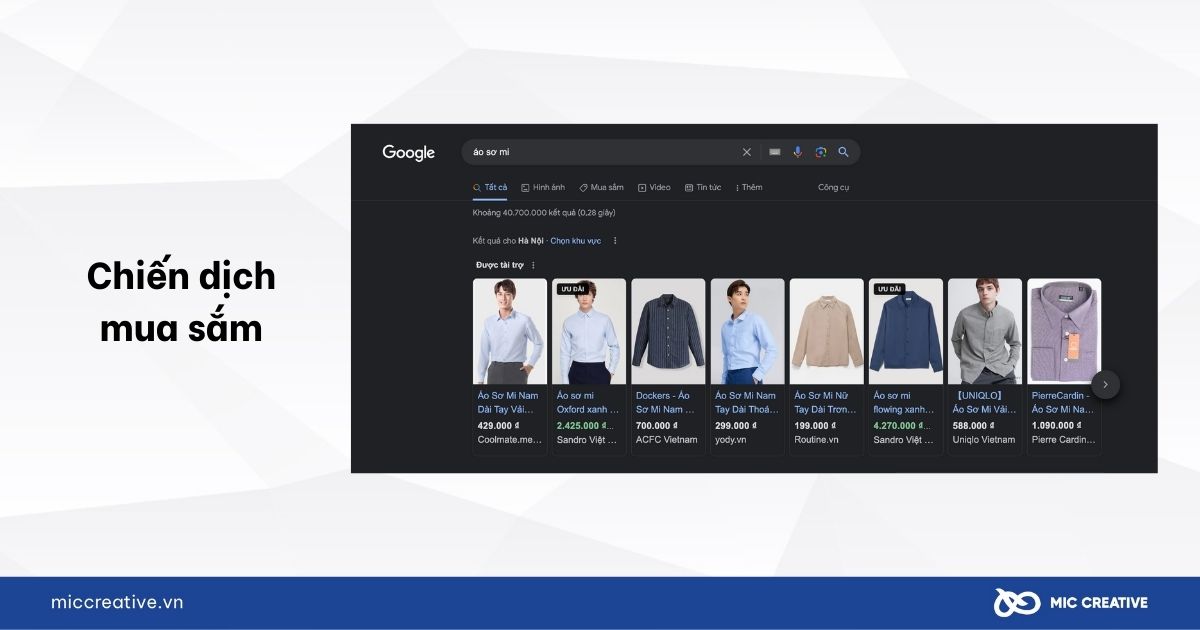Viewport: 1200px width, 630px height.
Task: Focus the search field containing áo sơ mi
Action: coord(600,152)
